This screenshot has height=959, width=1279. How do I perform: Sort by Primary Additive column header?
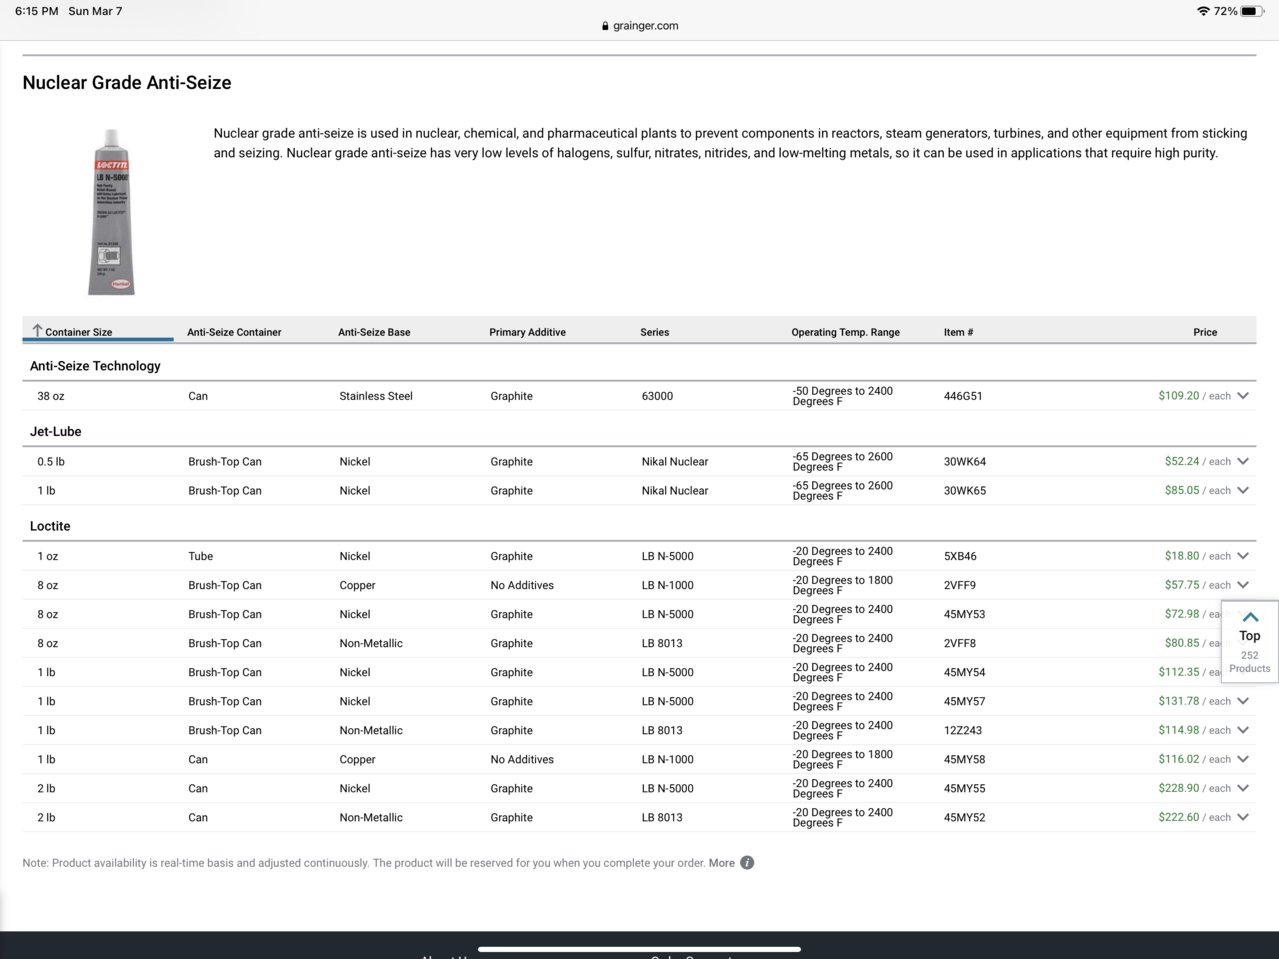pos(527,332)
